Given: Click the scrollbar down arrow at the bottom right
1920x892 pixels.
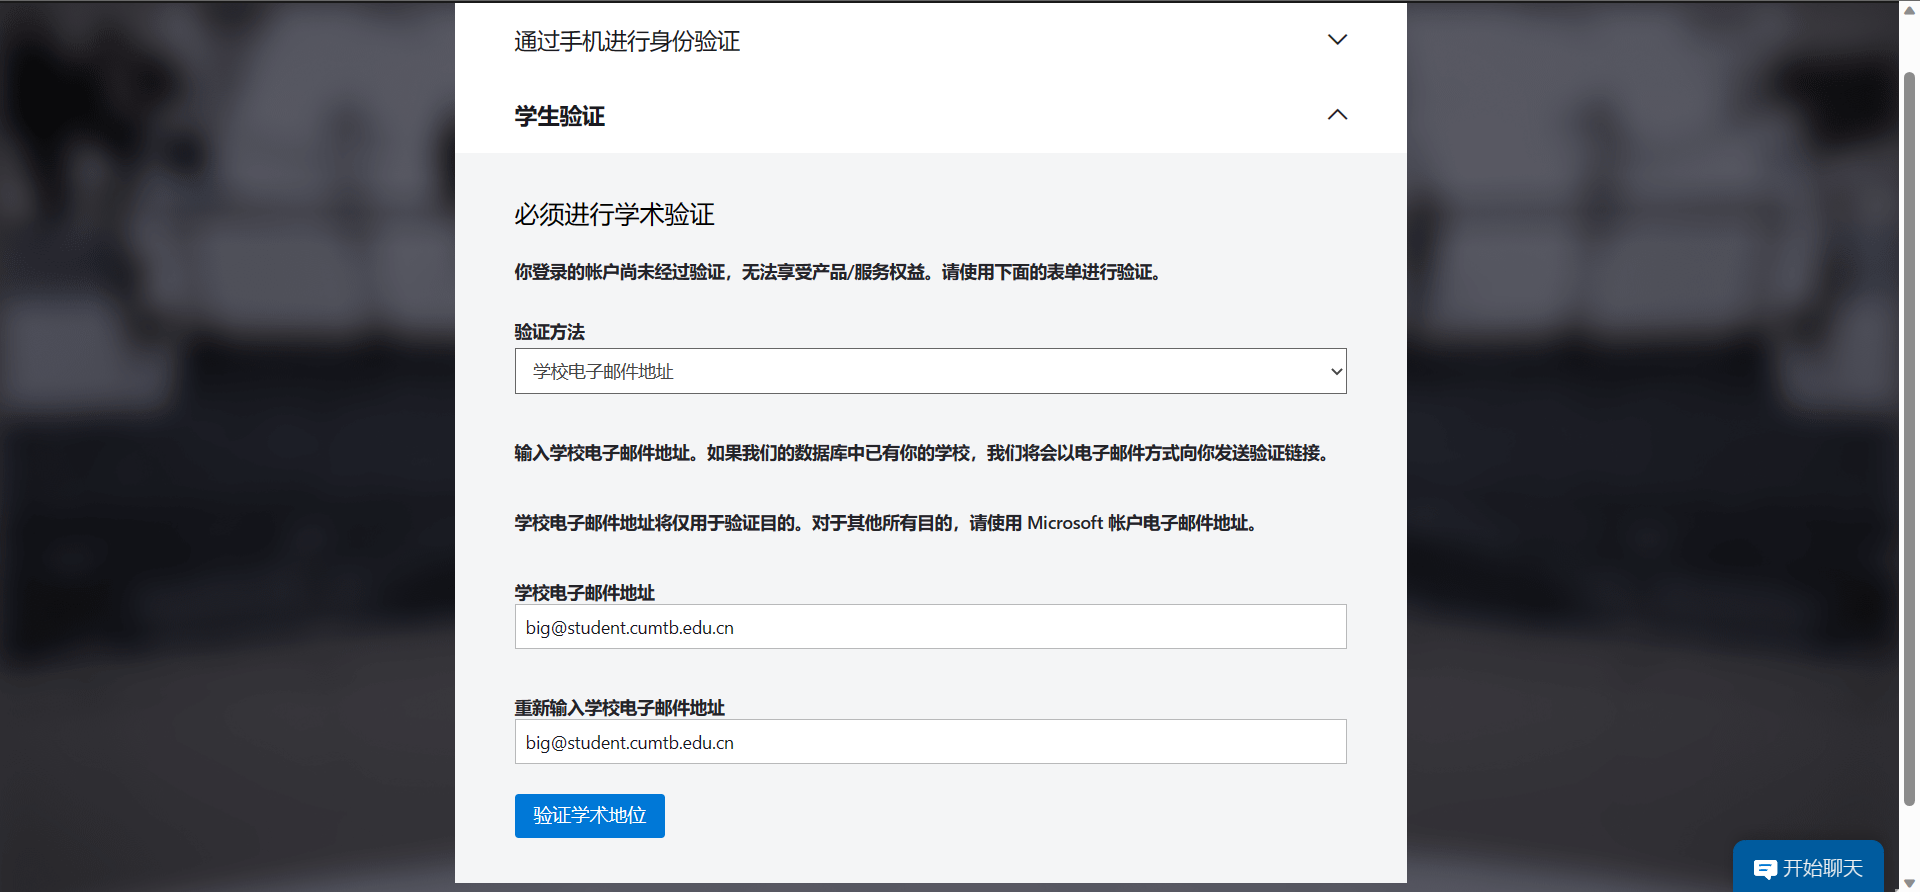Looking at the screenshot, I should [x=1909, y=883].
